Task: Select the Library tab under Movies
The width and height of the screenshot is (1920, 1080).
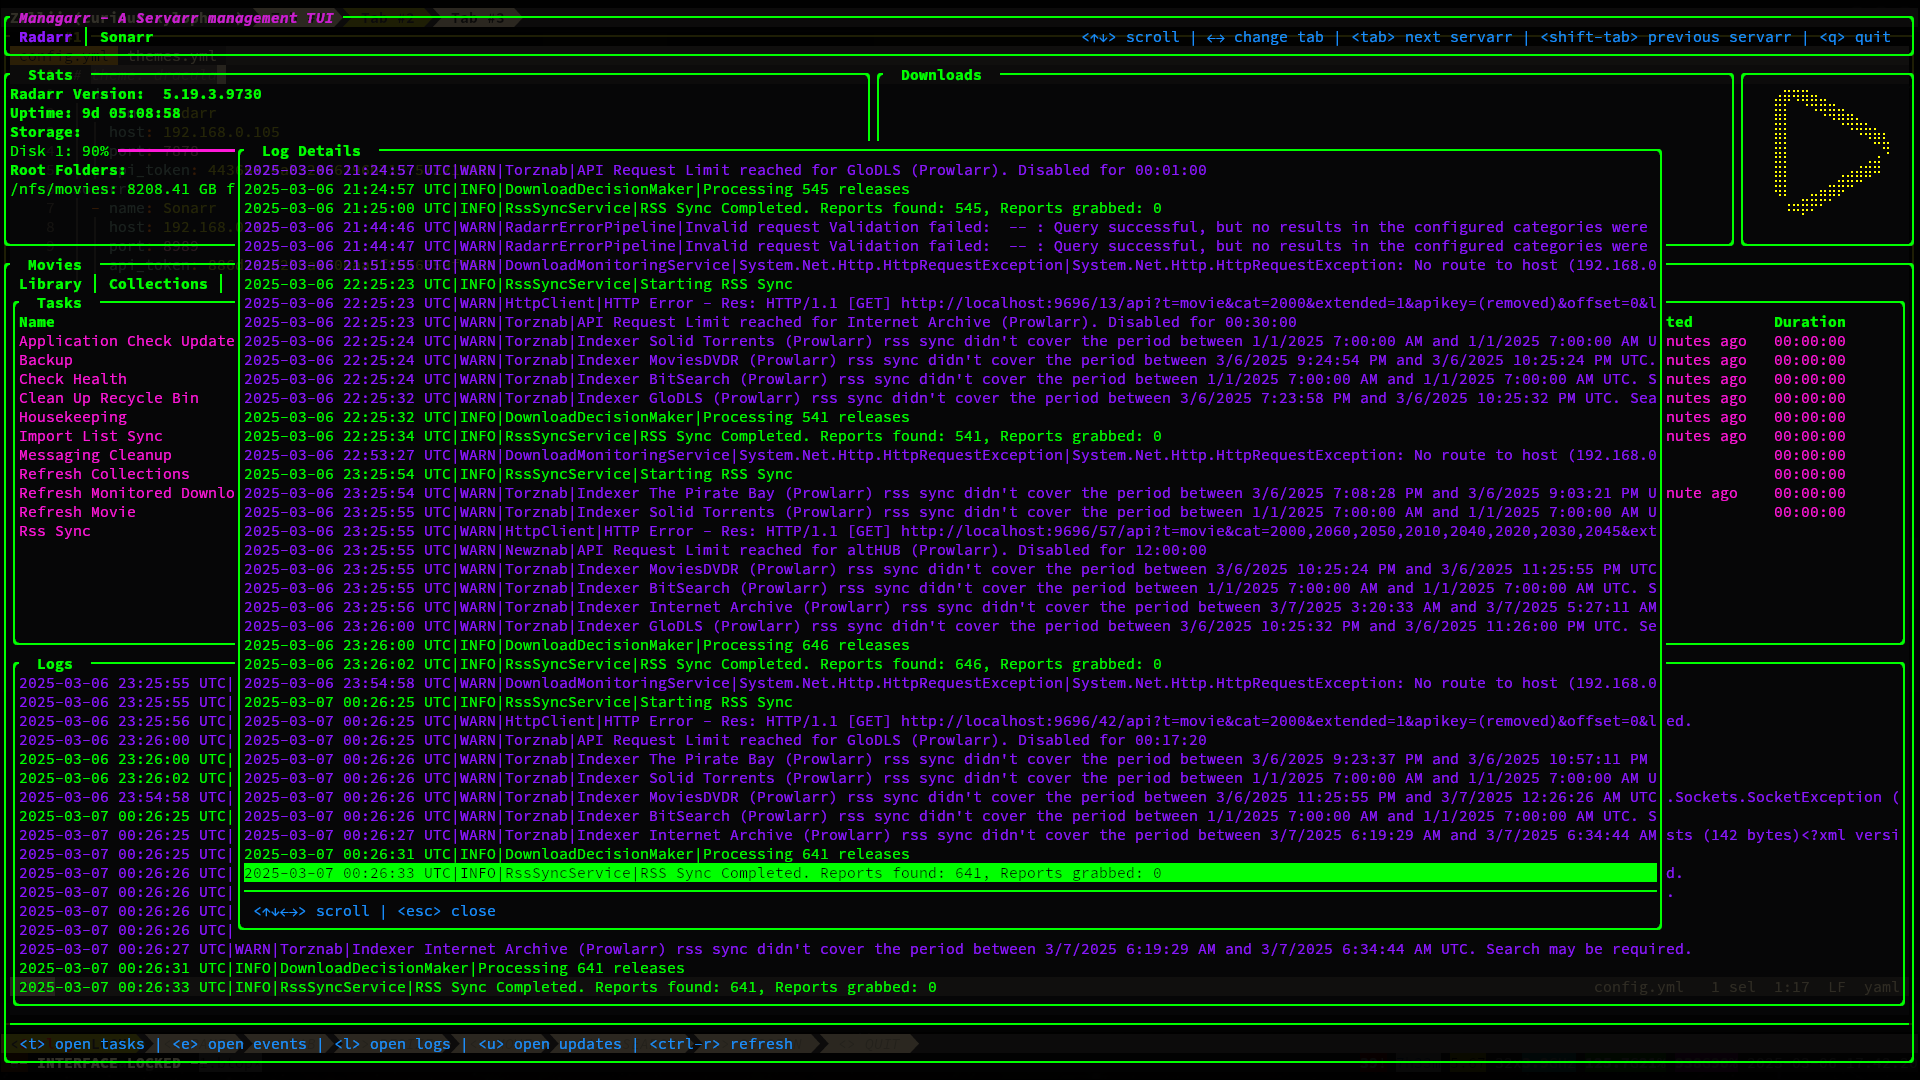Action: (x=50, y=284)
